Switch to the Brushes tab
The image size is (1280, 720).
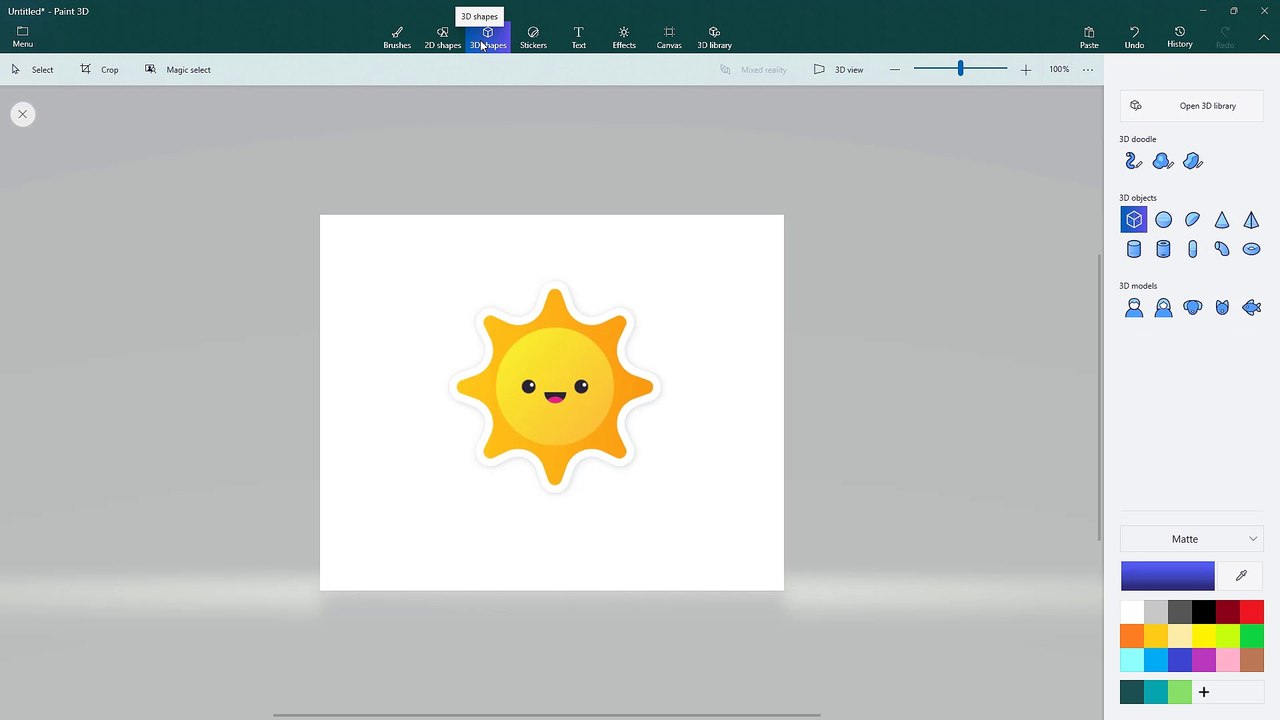(x=397, y=37)
